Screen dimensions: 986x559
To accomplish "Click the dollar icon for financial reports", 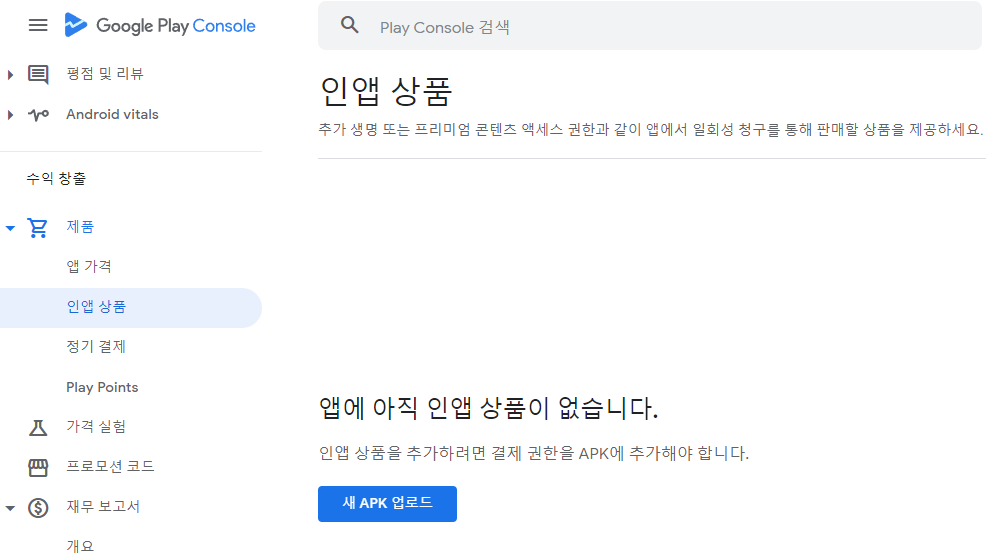I will click(38, 507).
